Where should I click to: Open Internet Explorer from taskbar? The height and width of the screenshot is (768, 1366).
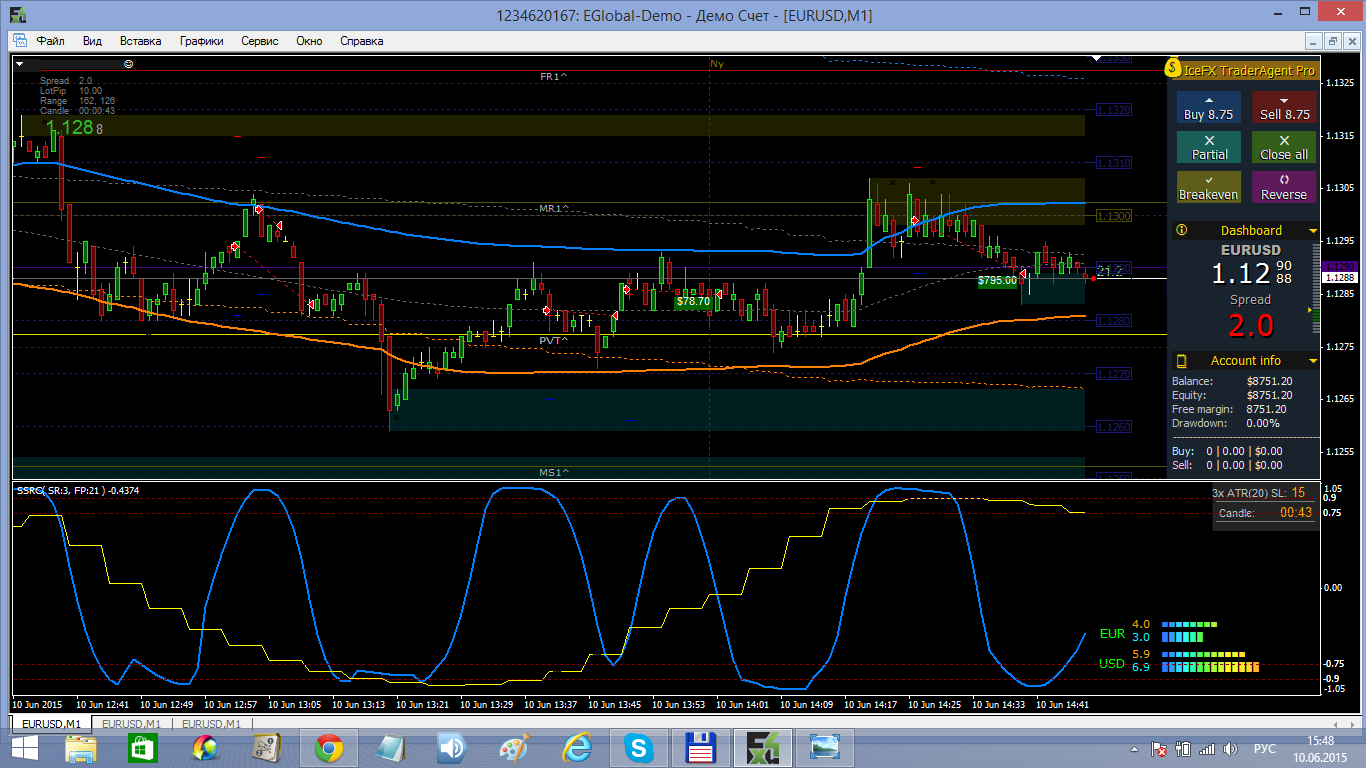click(x=577, y=748)
